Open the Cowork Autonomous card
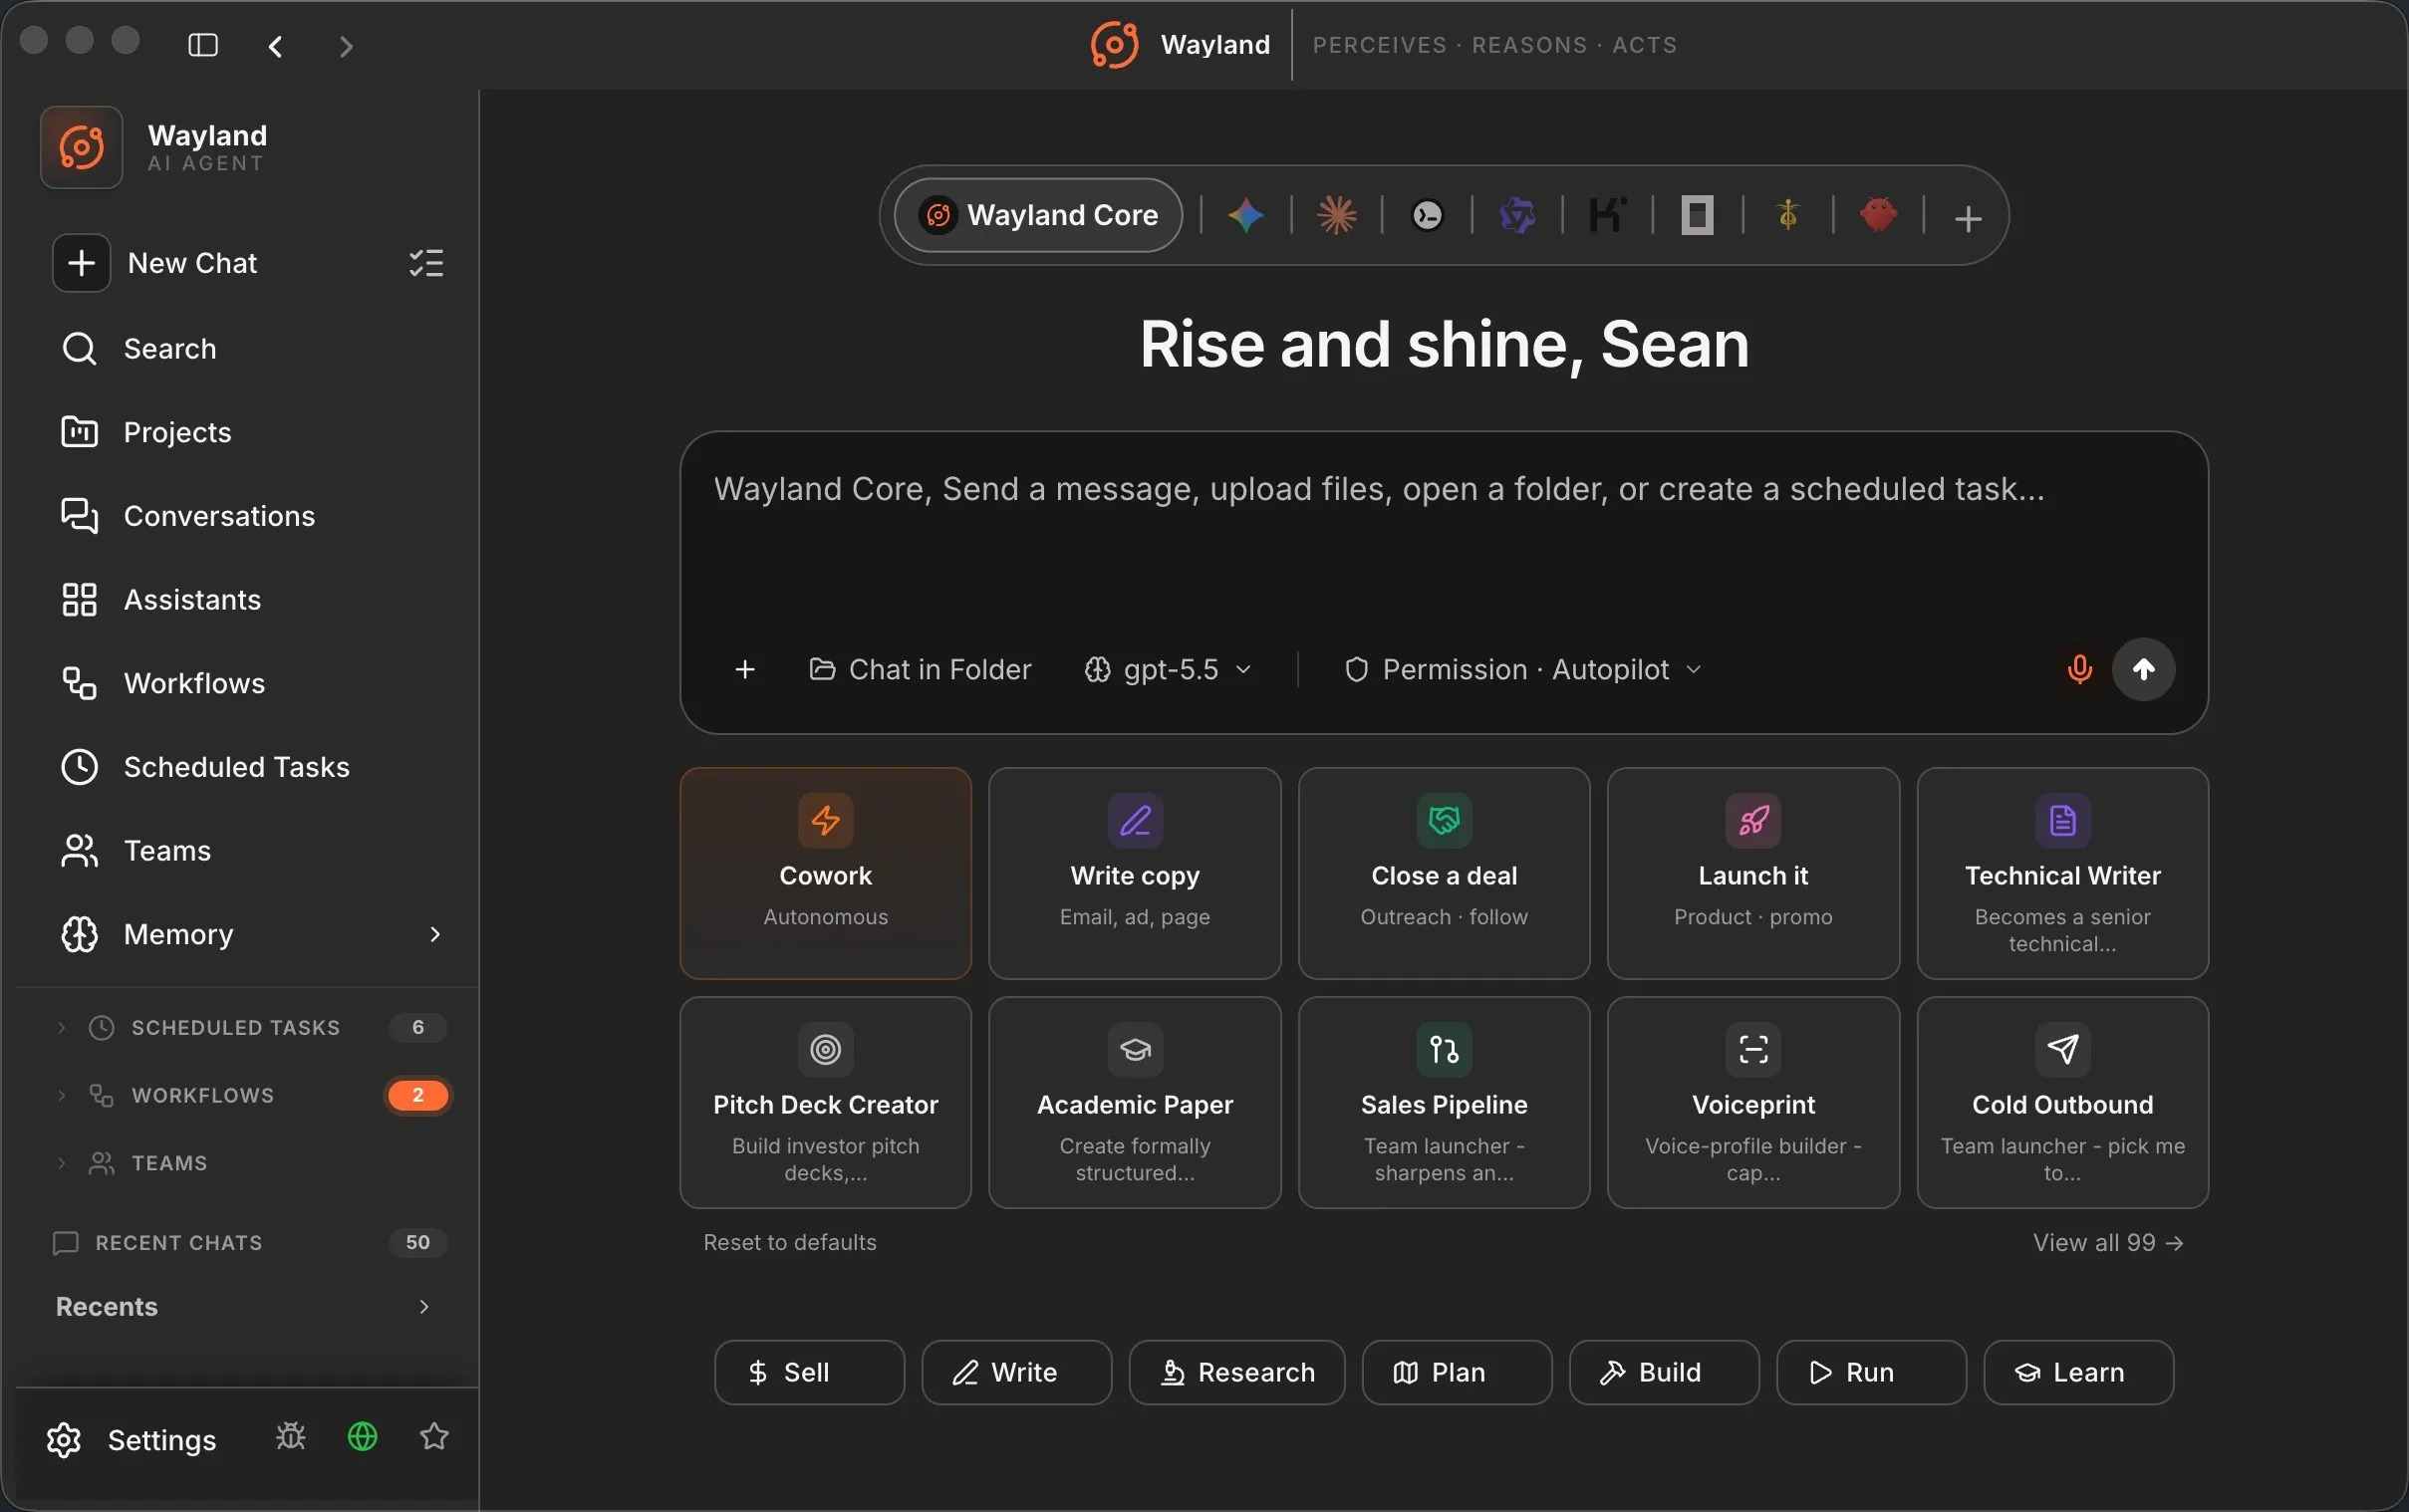Screen dimensions: 2409x1512 (825, 873)
